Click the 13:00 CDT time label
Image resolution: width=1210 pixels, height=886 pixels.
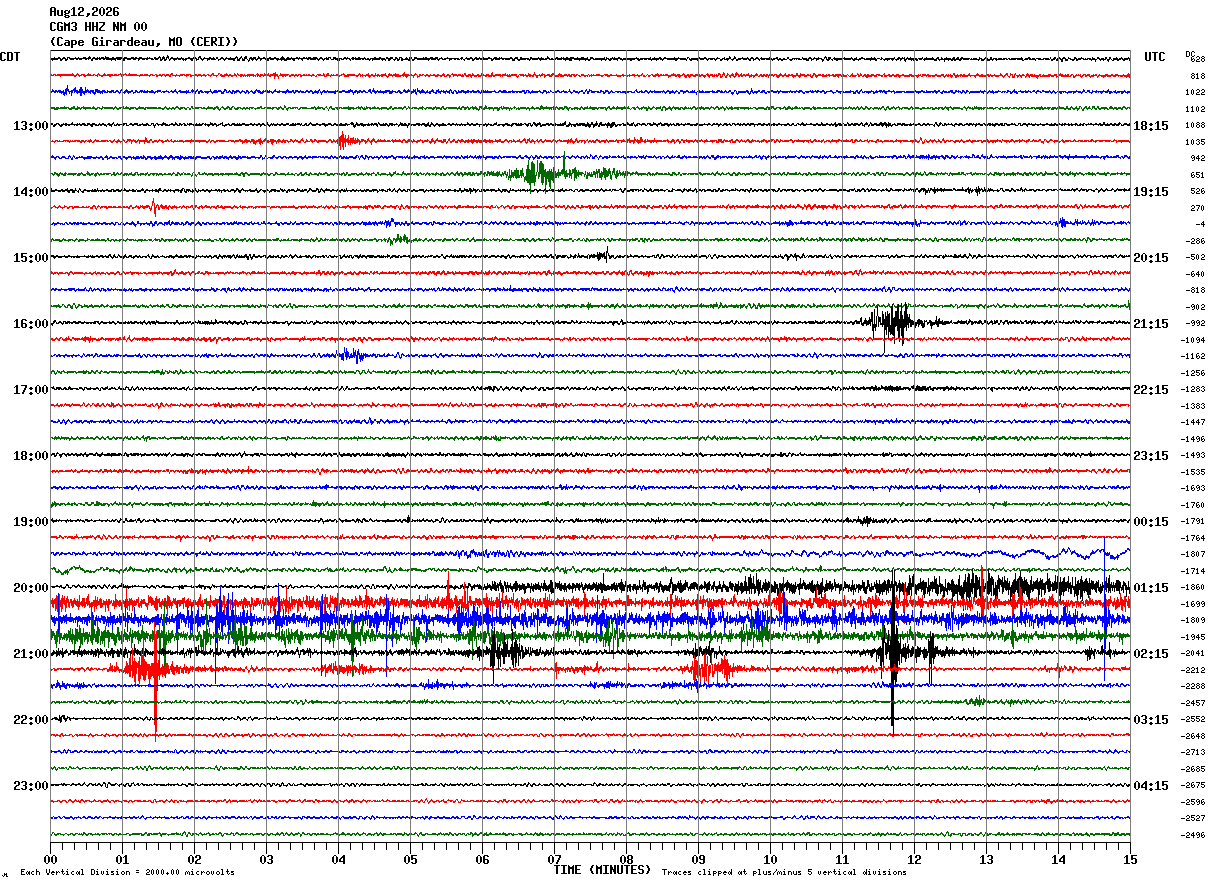[x=30, y=126]
